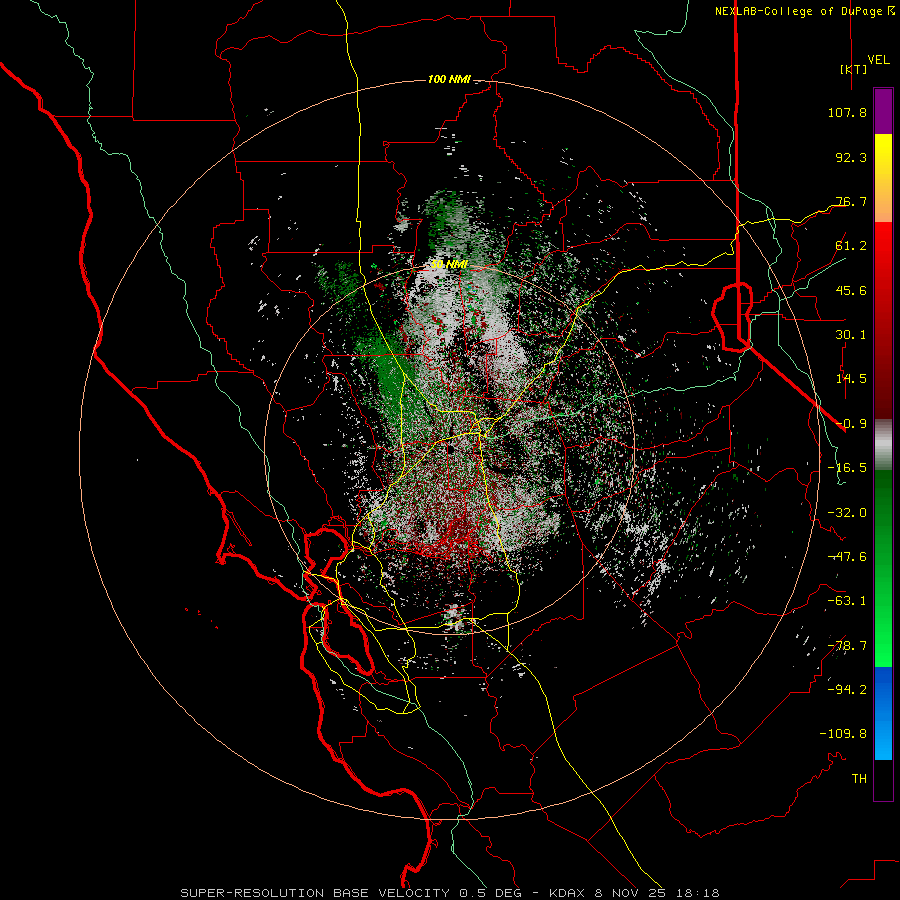The height and width of the screenshot is (900, 900).
Task: Select the black TH segment of color bar
Action: pos(883,779)
